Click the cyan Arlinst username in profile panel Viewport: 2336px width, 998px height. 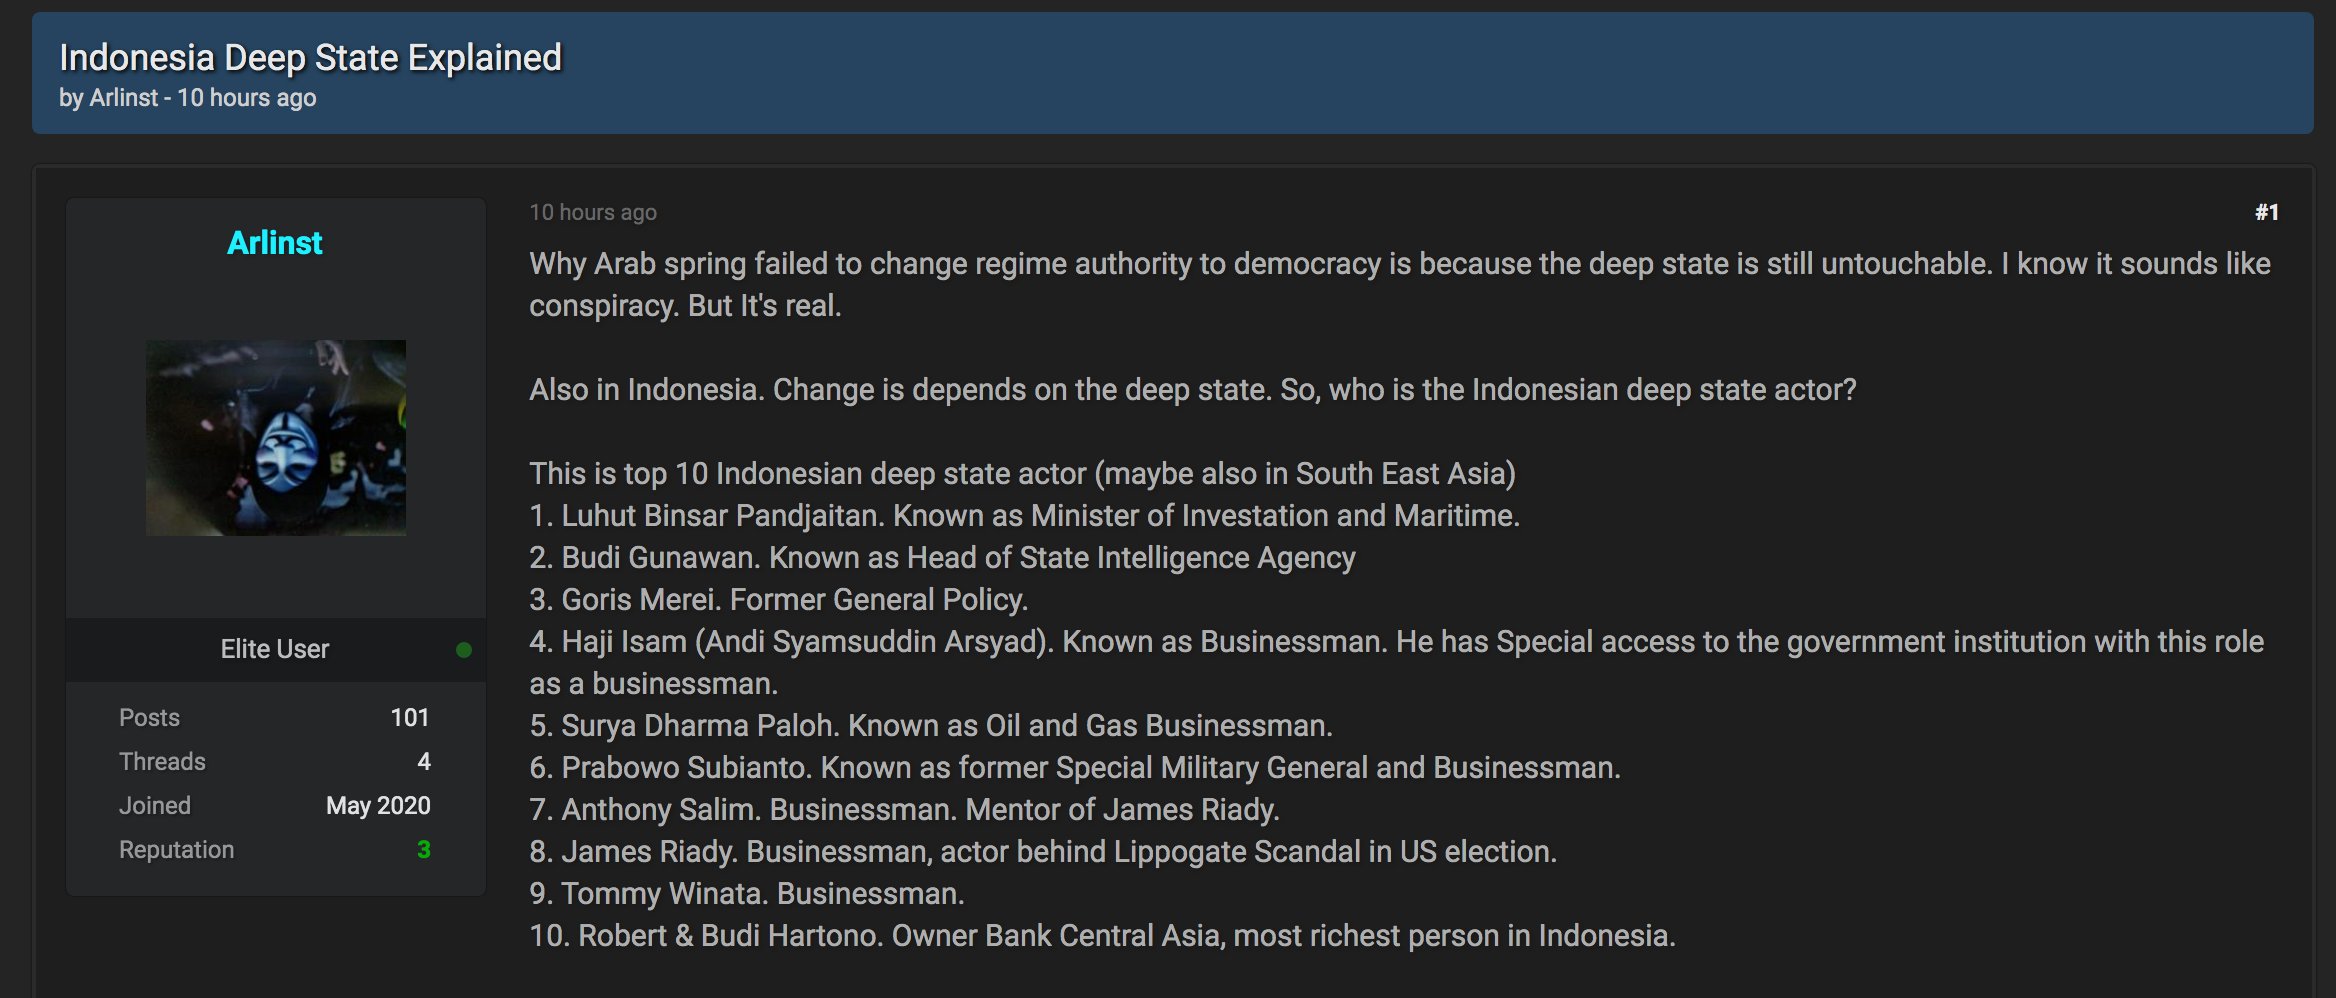[275, 243]
